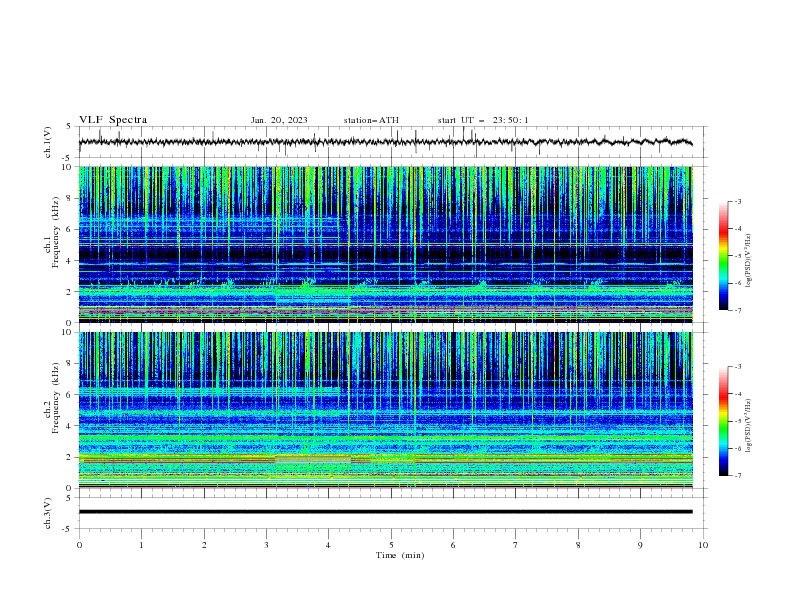Click the time axis tick label "2"
Image resolution: width=792 pixels, height=612 pixels.
pos(204,545)
